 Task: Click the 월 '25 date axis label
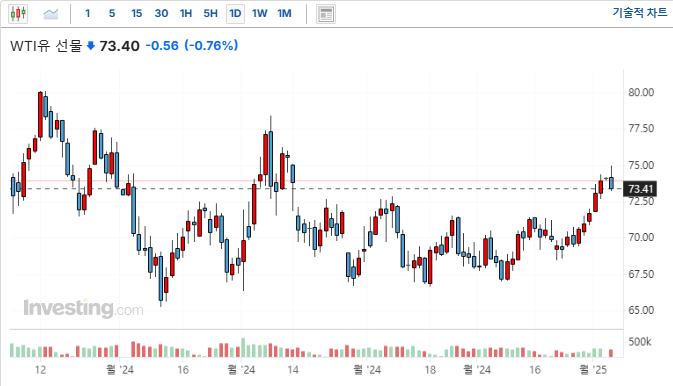click(593, 370)
